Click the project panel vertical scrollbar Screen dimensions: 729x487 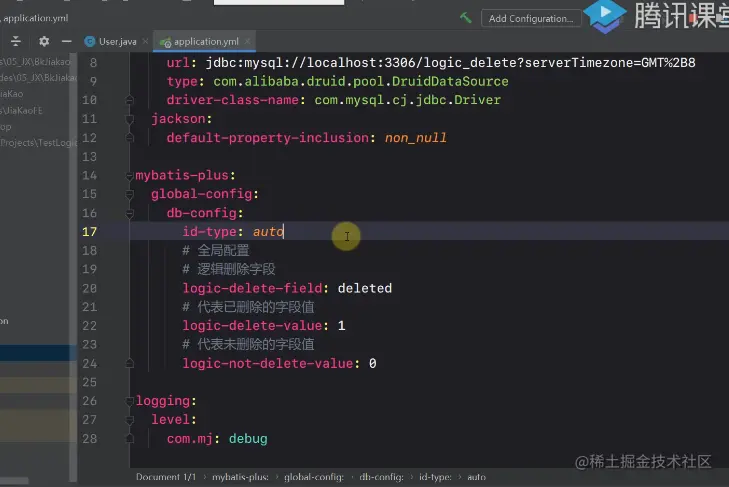point(73,267)
